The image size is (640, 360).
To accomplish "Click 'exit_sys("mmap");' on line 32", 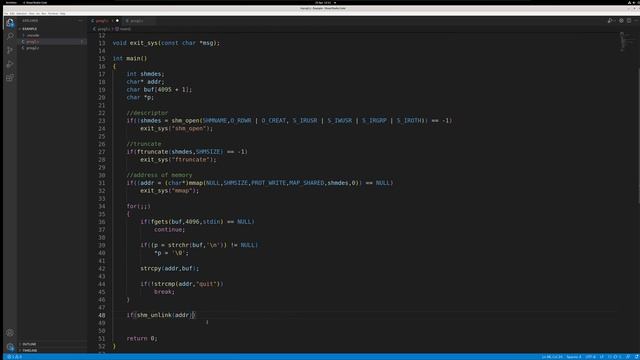I will click(x=169, y=191).
